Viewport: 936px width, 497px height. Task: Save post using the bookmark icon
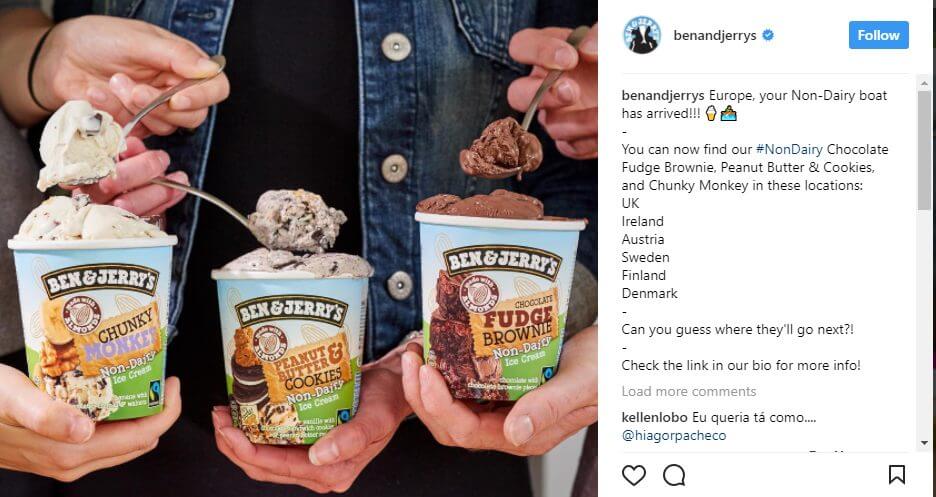click(897, 475)
